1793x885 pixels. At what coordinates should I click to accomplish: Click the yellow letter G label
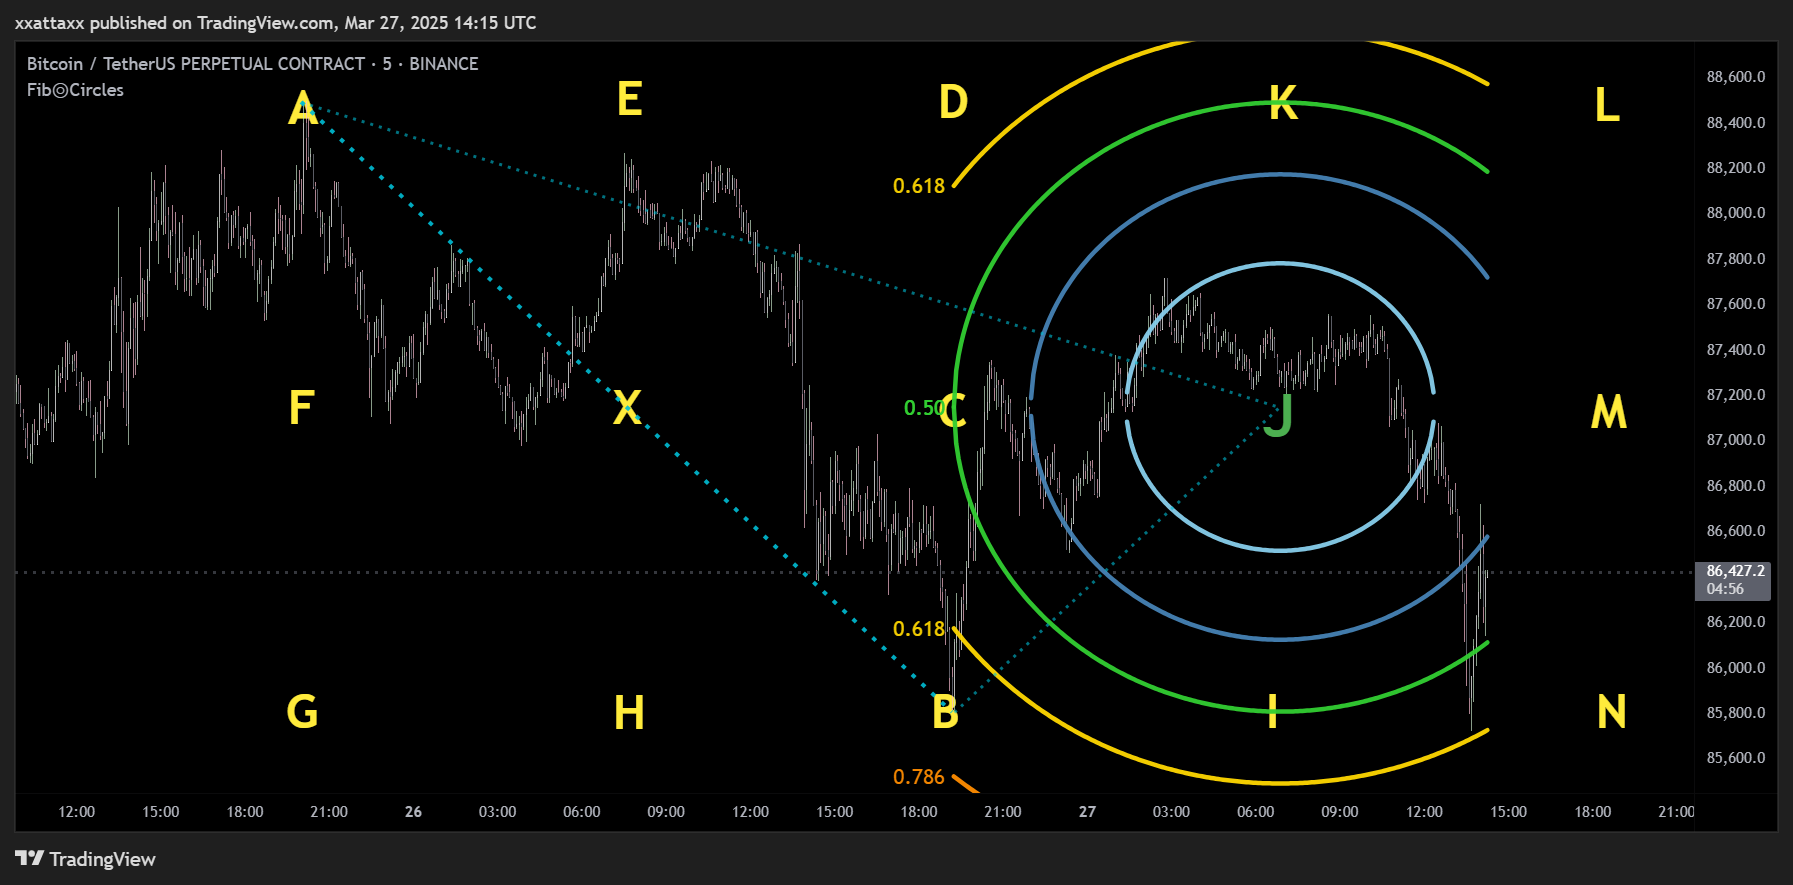(302, 712)
